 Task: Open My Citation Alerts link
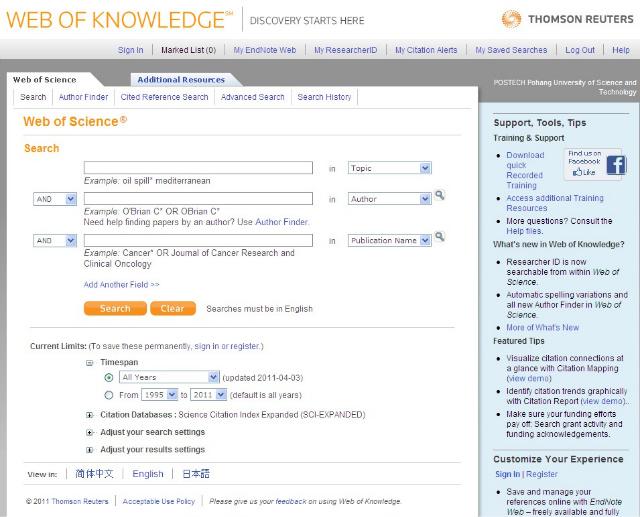426,50
